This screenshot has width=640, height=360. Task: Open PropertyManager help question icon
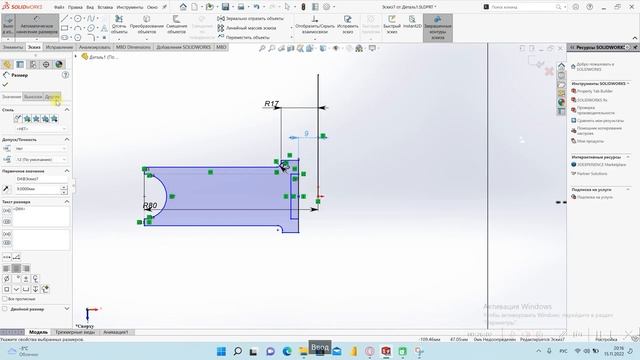click(x=65, y=75)
